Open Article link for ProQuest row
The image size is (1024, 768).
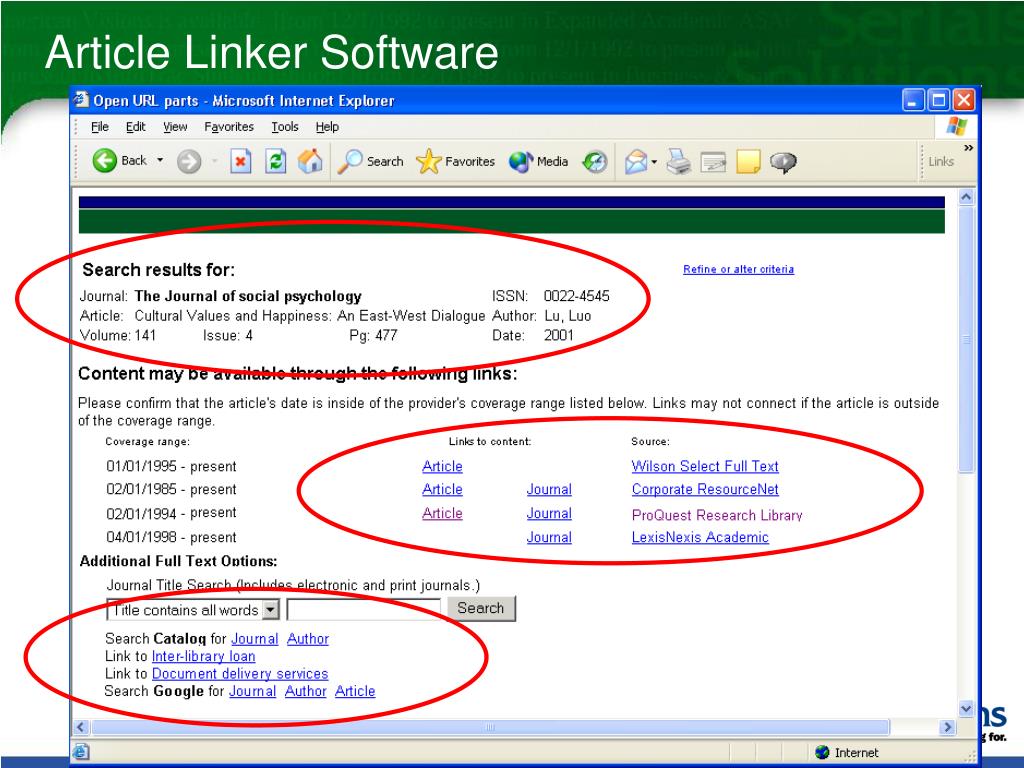coord(442,513)
